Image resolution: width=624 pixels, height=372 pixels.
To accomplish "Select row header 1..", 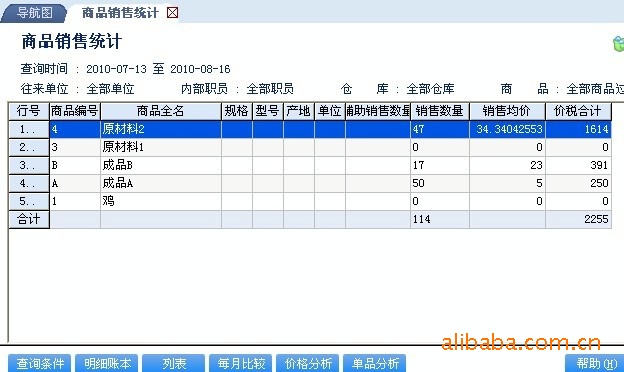I will (29, 129).
